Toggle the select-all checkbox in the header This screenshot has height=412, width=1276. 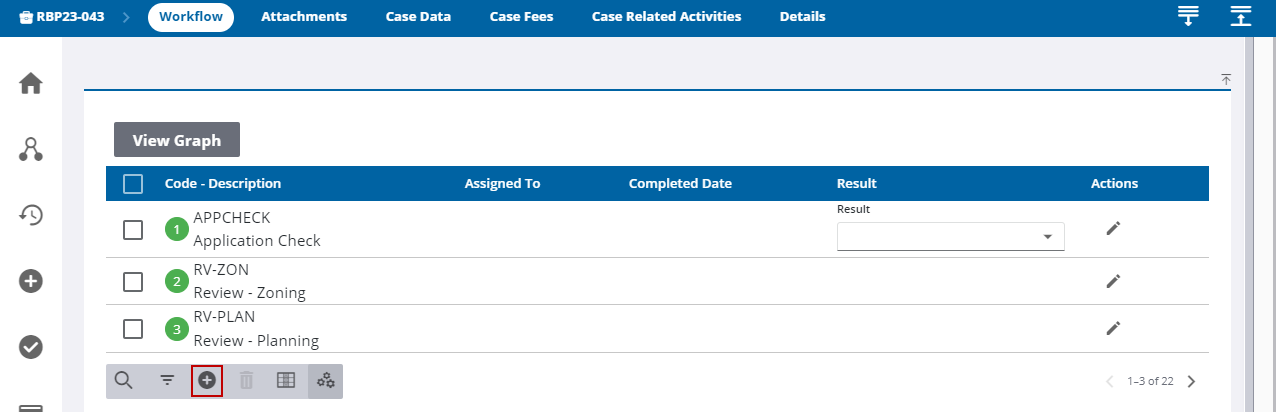(x=133, y=184)
